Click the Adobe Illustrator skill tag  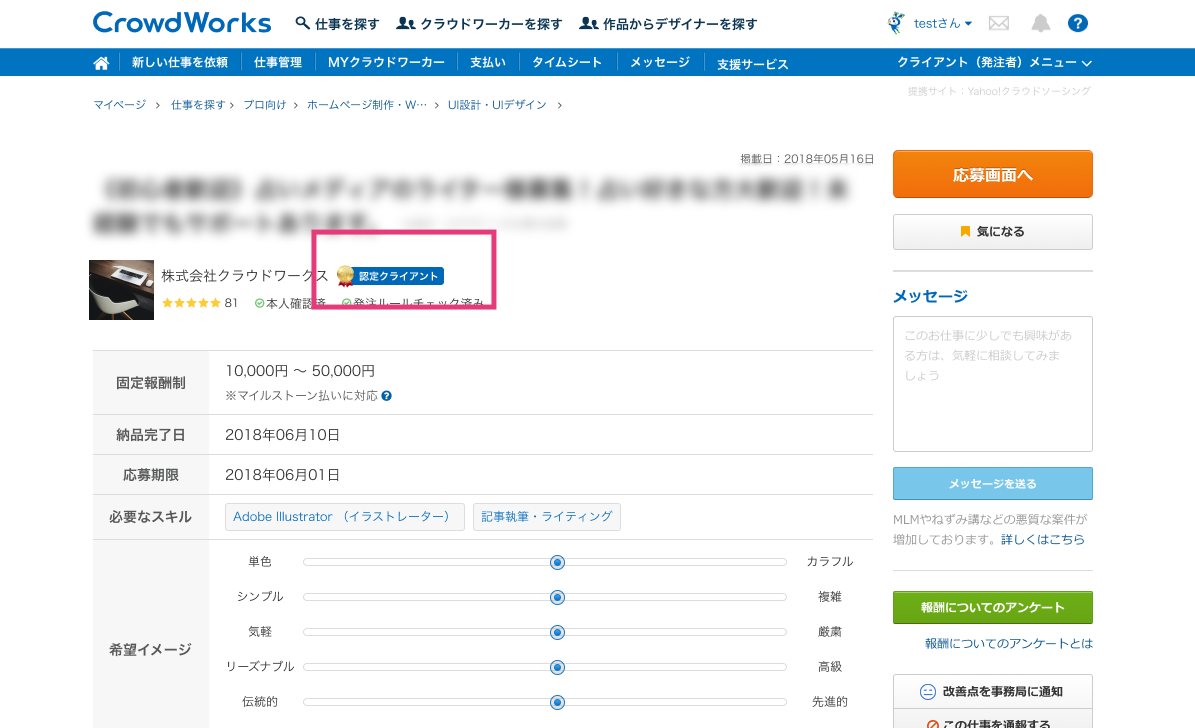click(344, 517)
